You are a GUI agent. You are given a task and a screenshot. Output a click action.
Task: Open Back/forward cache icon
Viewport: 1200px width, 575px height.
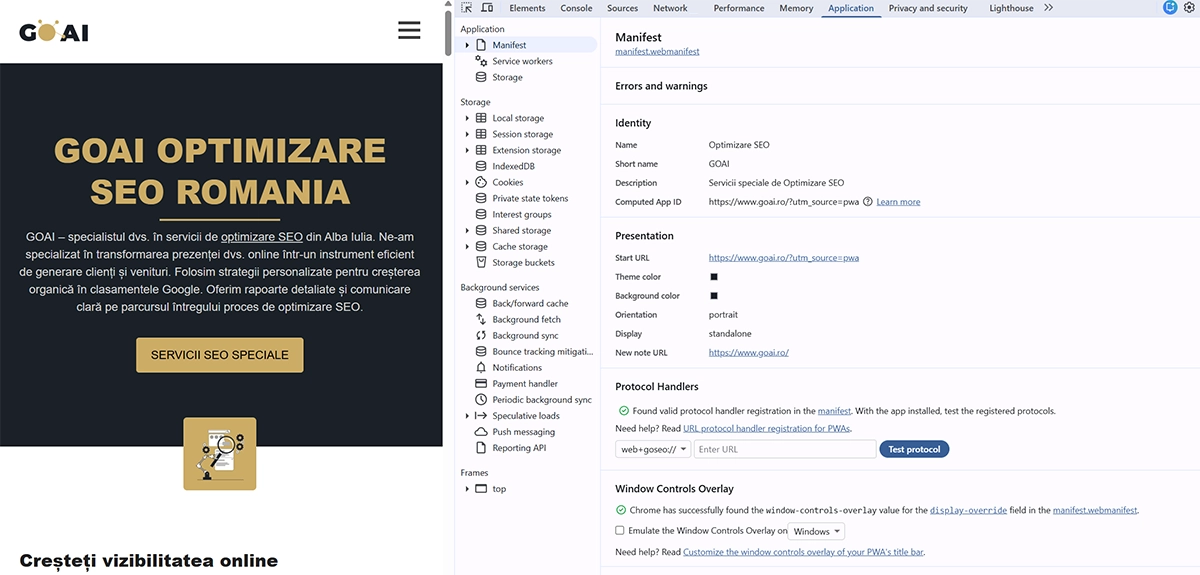(481, 303)
